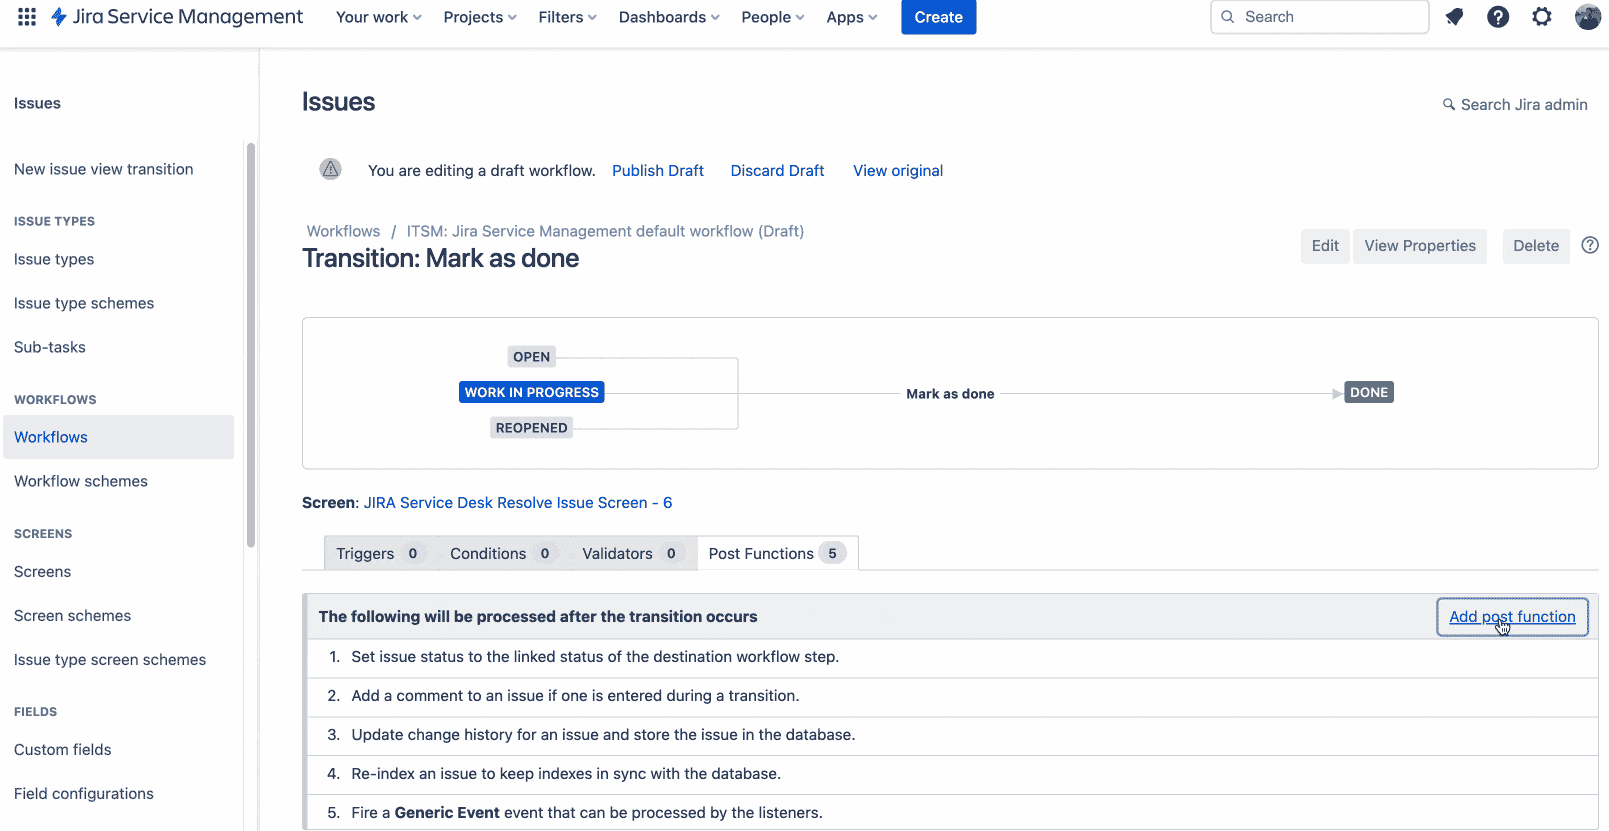Click the draft workflow warning icon
The height and width of the screenshot is (831, 1609).
coord(330,169)
